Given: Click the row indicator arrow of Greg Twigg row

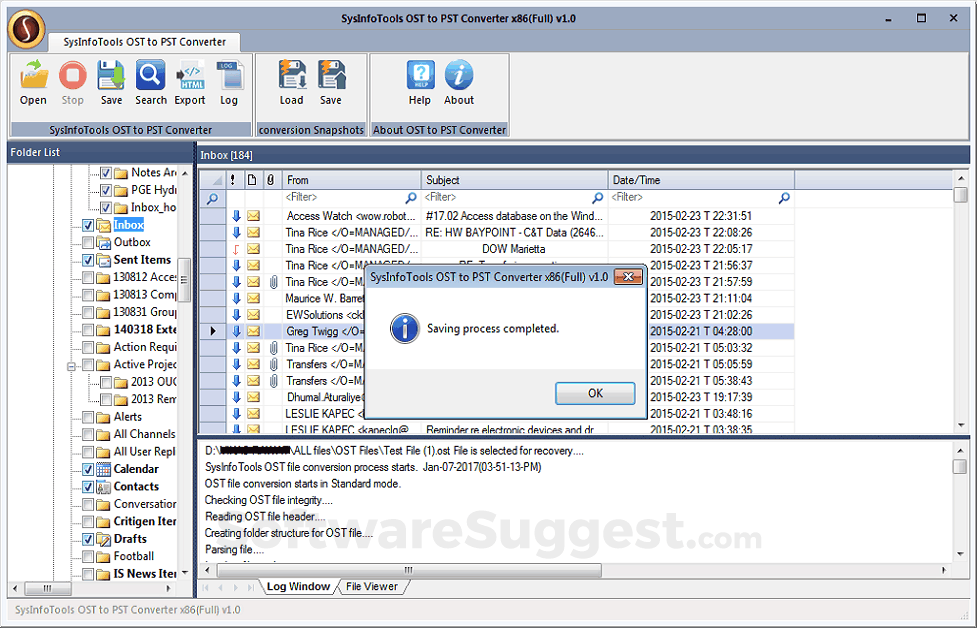Looking at the screenshot, I should pos(213,331).
